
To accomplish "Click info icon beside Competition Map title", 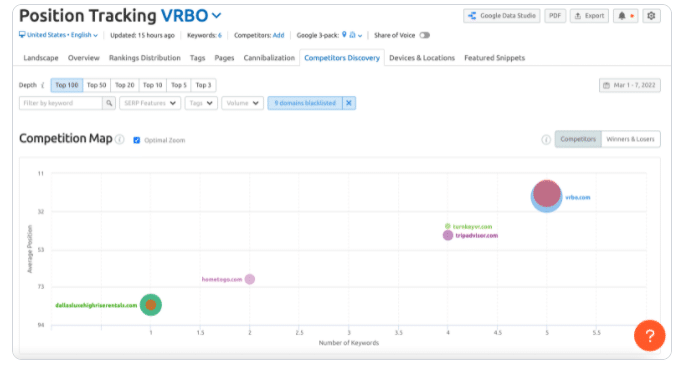I will pos(120,140).
